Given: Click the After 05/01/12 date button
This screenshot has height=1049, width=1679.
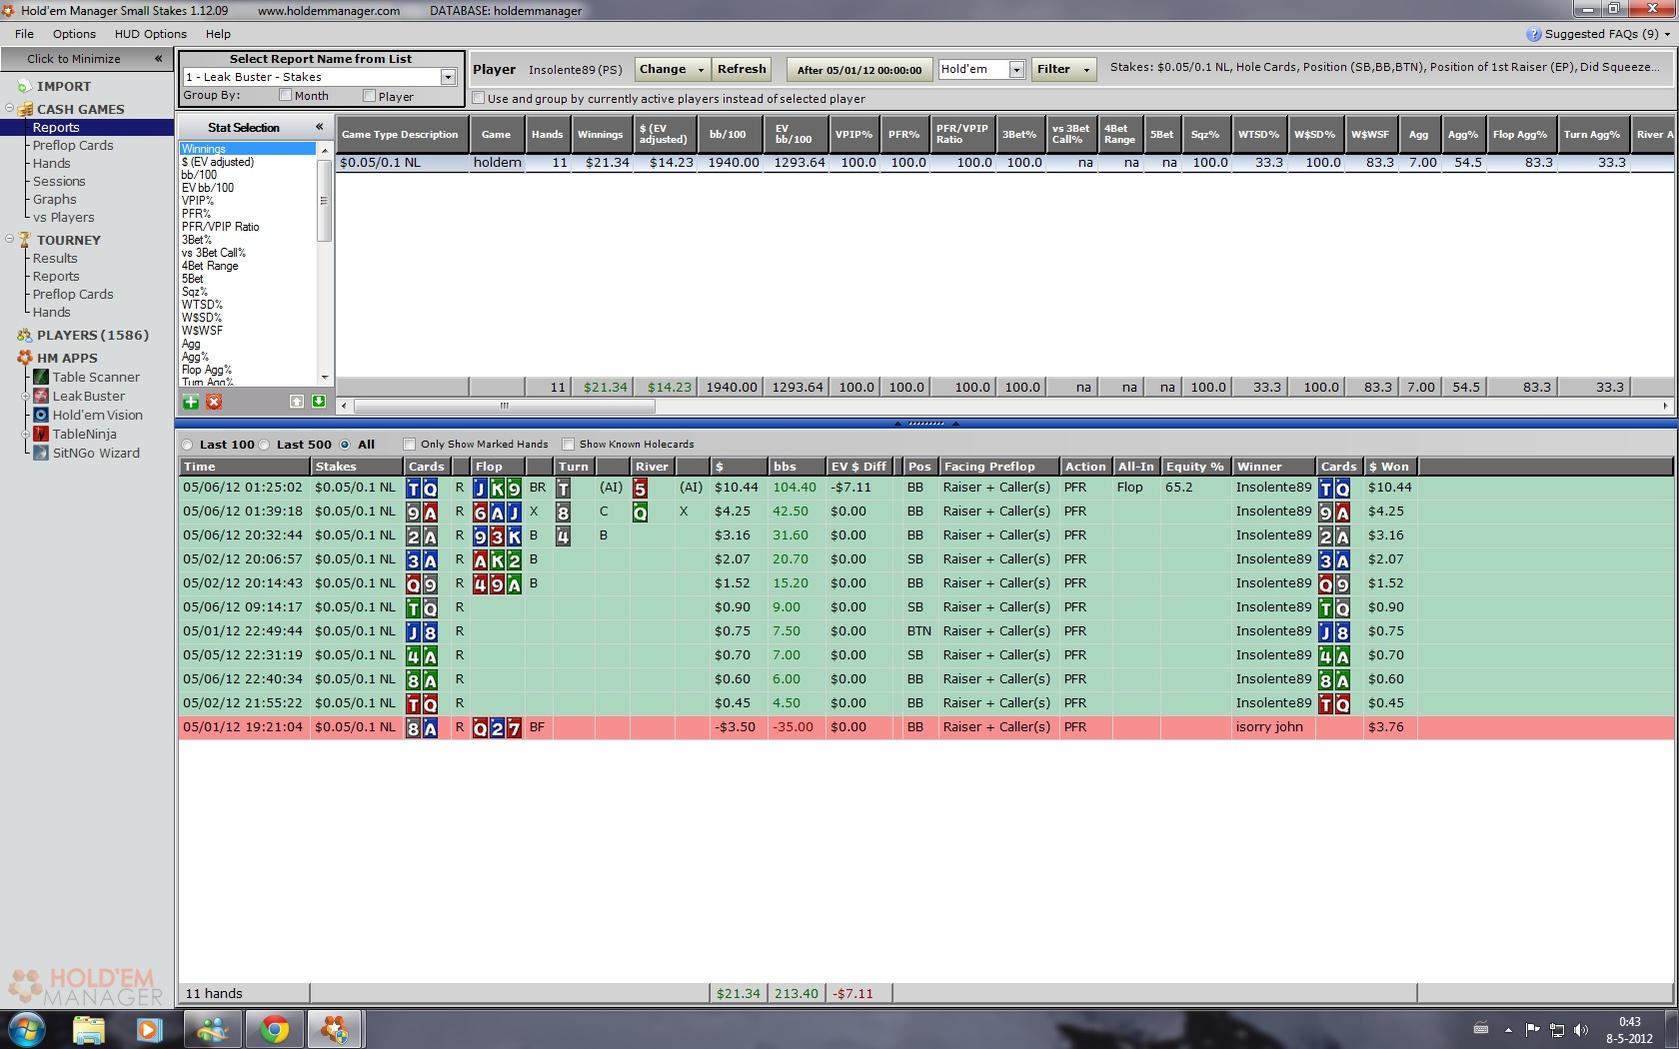Looking at the screenshot, I should [x=859, y=69].
